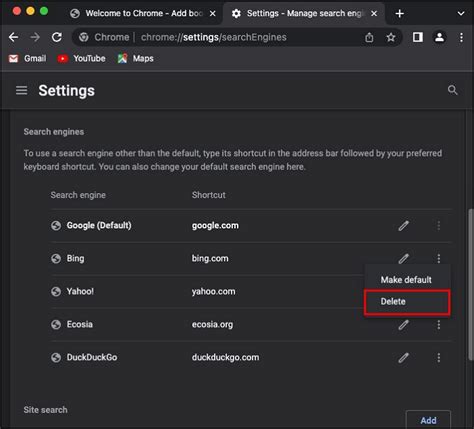Choose Delete from the context menu
Screen dimensions: 474x429
tap(407, 302)
